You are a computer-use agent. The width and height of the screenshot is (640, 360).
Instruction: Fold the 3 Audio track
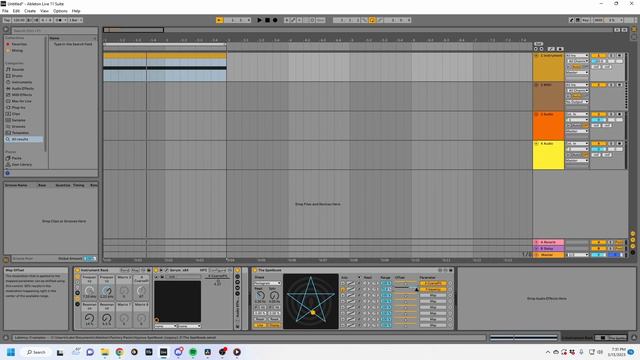pos(536,114)
